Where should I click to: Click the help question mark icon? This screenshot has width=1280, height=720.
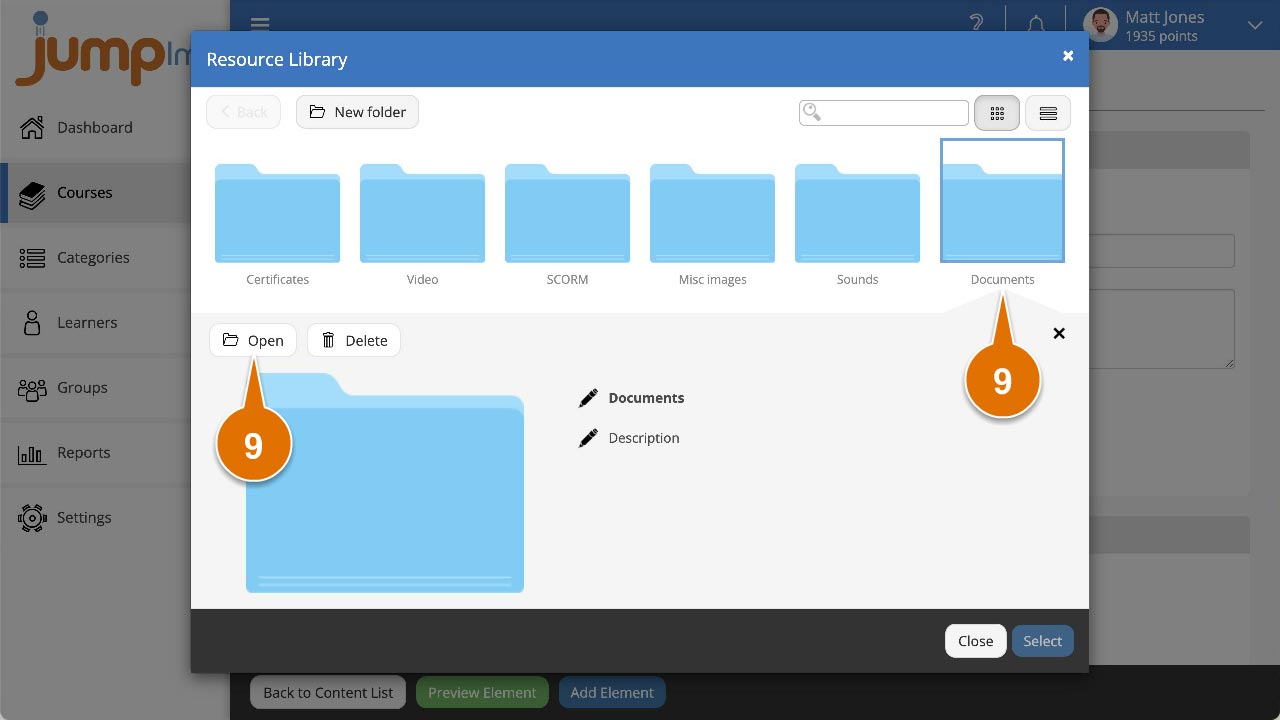pos(976,23)
